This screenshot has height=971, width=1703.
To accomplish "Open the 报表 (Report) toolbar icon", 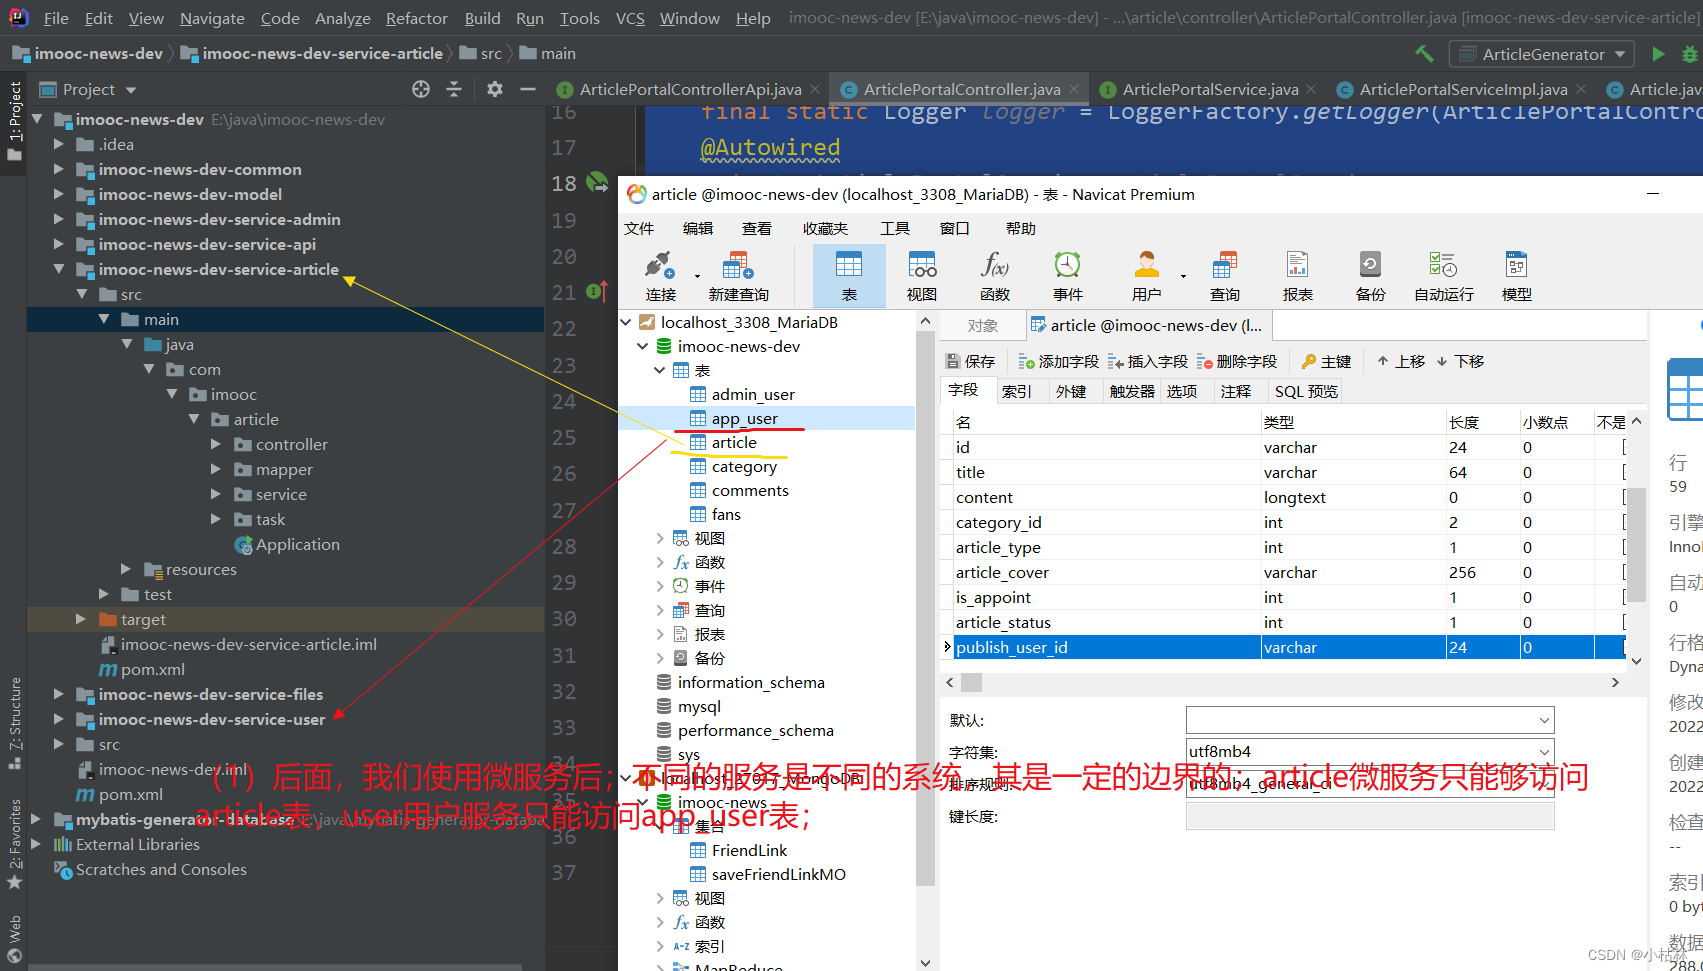I will pos(1297,276).
